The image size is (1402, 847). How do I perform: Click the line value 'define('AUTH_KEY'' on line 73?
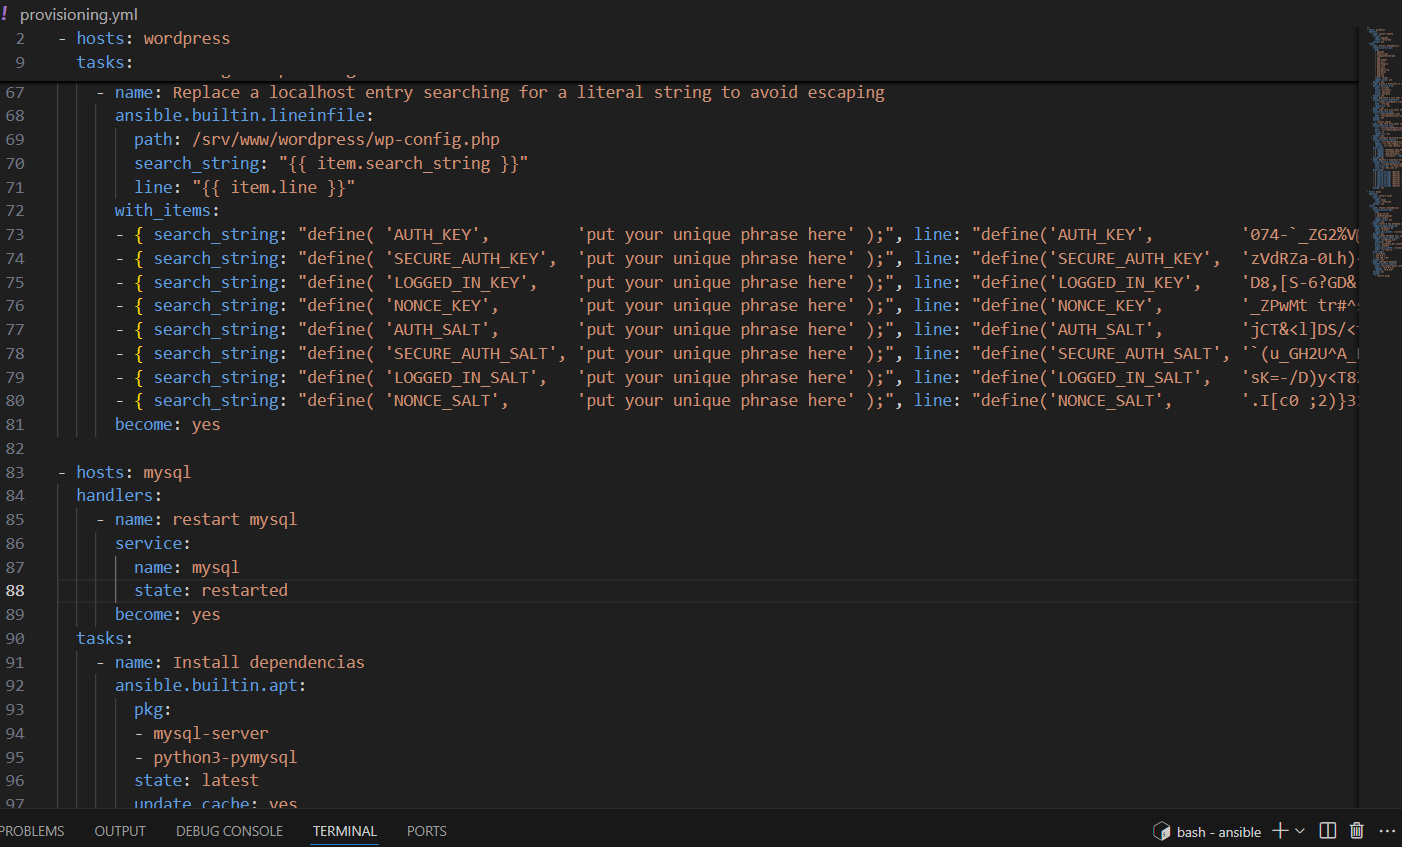[1063, 234]
